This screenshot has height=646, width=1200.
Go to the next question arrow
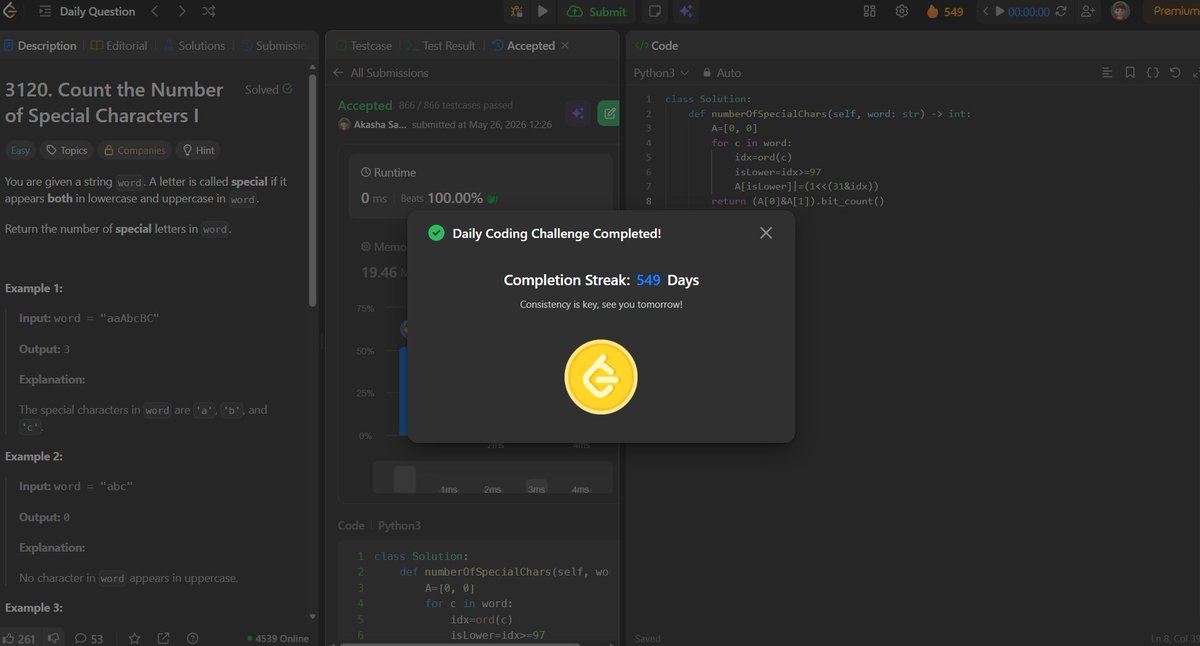(181, 11)
